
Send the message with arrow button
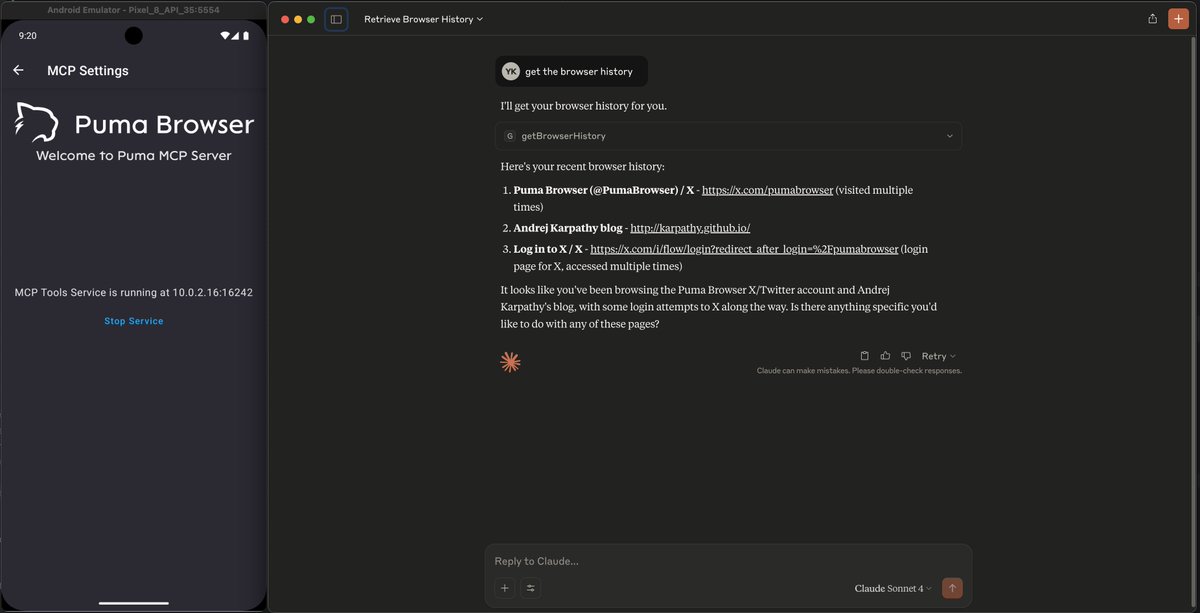click(952, 588)
